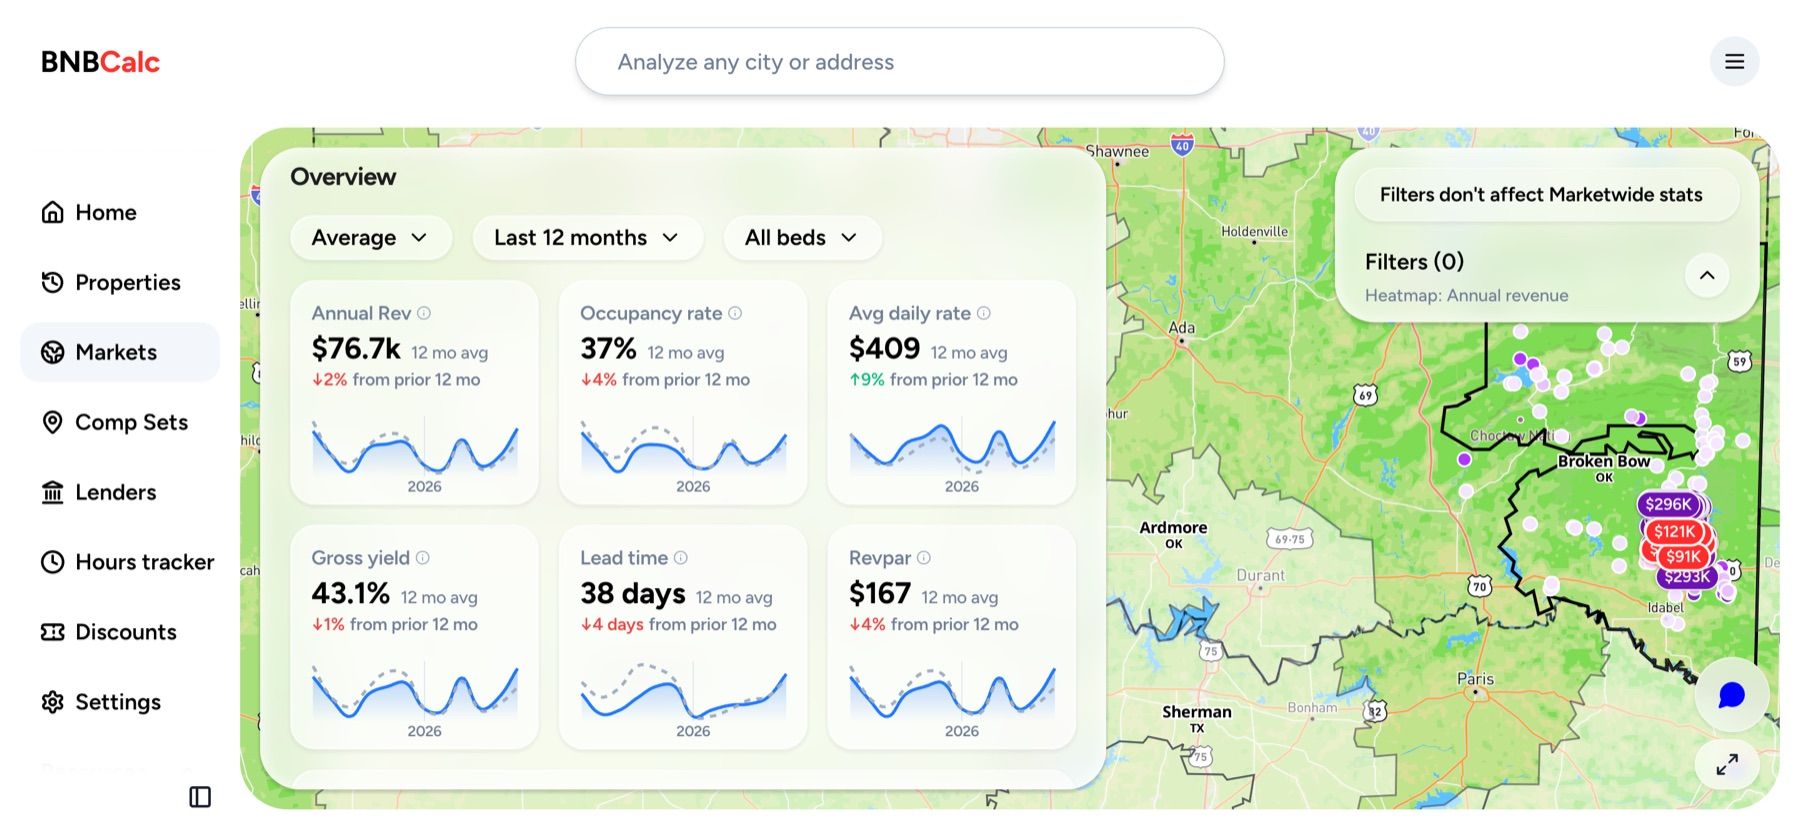The image size is (1800, 837).
Task: Click the Comp Sets map pin icon
Action: 53,422
